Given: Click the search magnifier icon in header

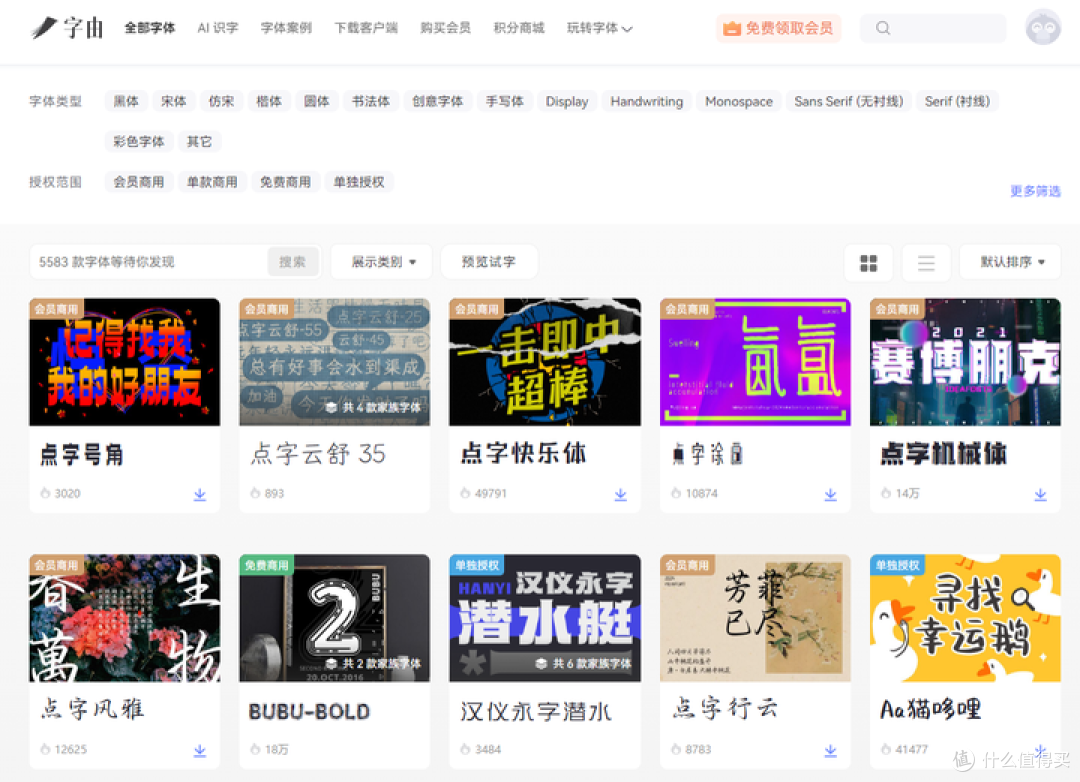Looking at the screenshot, I should tap(883, 28).
